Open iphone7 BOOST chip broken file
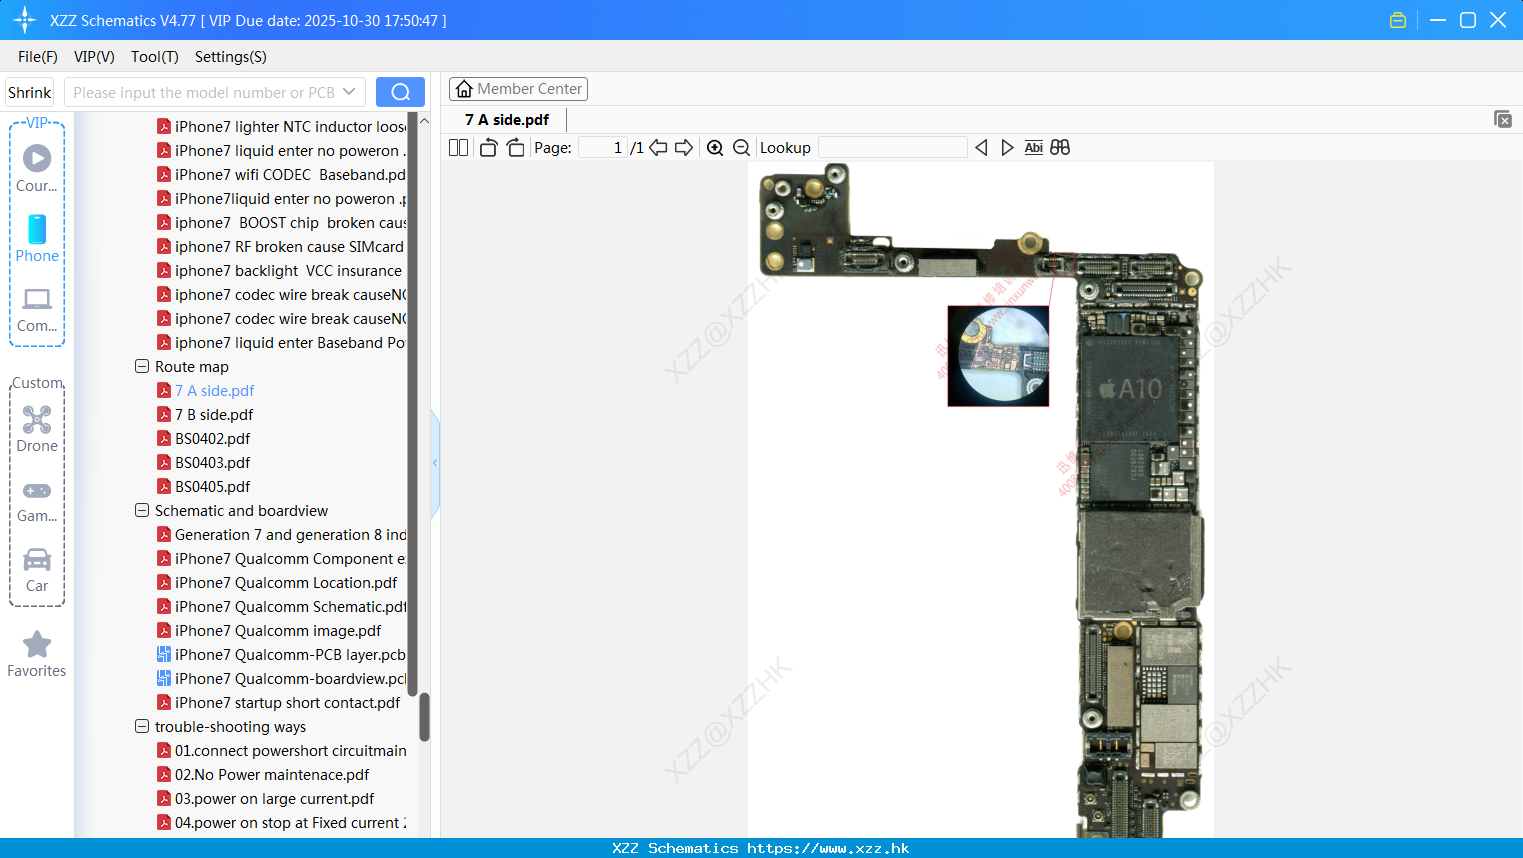This screenshot has width=1523, height=858. [x=290, y=222]
